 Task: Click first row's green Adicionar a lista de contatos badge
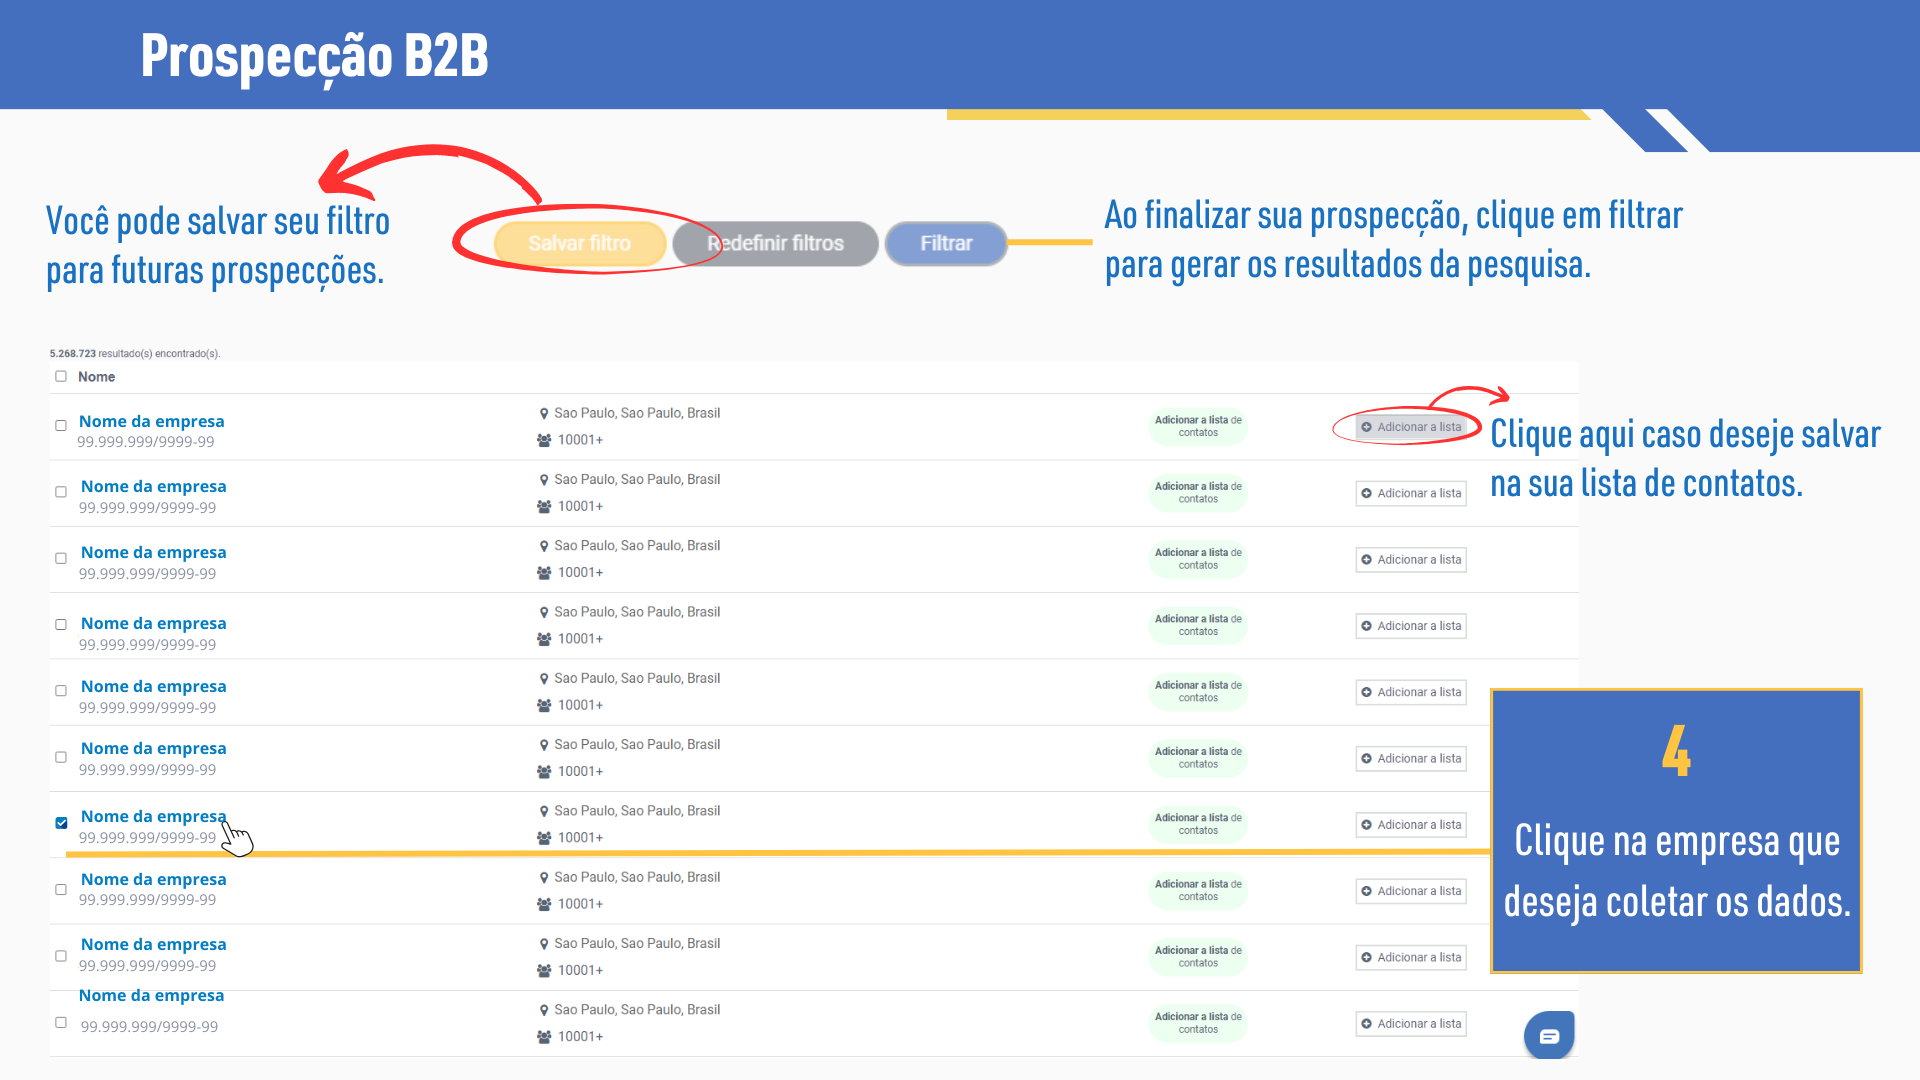pos(1197,426)
